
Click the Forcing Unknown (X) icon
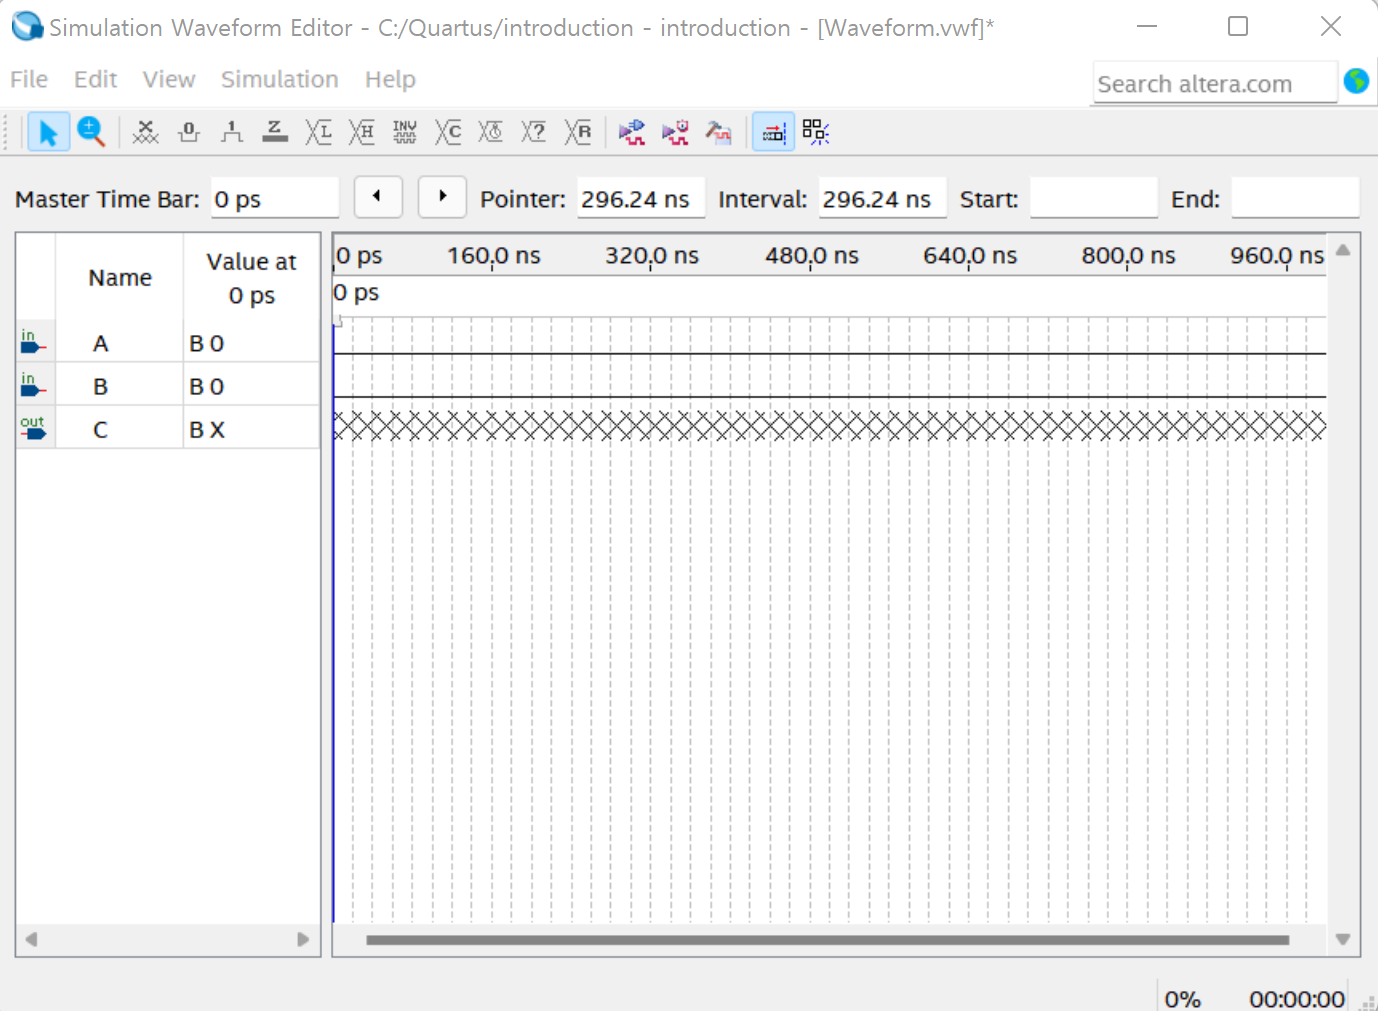(146, 132)
